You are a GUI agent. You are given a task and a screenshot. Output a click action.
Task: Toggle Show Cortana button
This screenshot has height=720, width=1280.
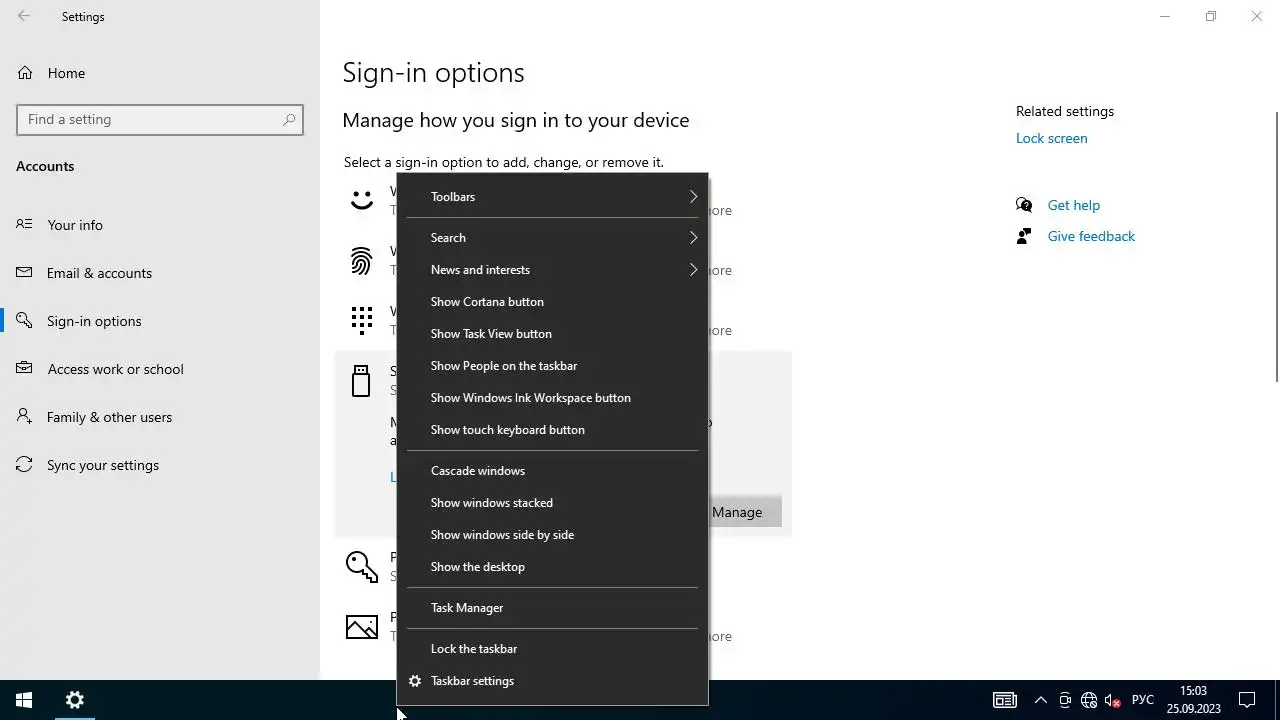(x=552, y=302)
